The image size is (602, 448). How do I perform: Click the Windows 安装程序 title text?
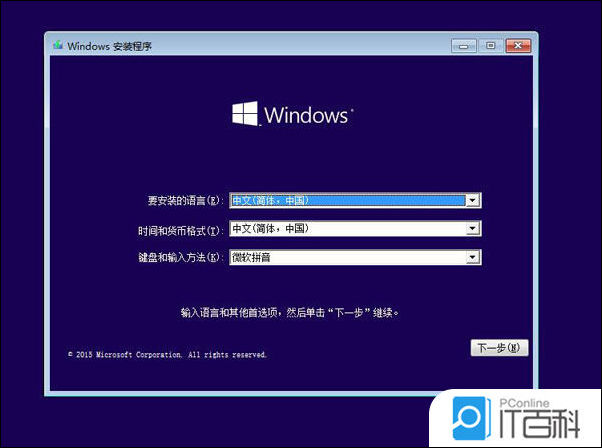coord(109,46)
